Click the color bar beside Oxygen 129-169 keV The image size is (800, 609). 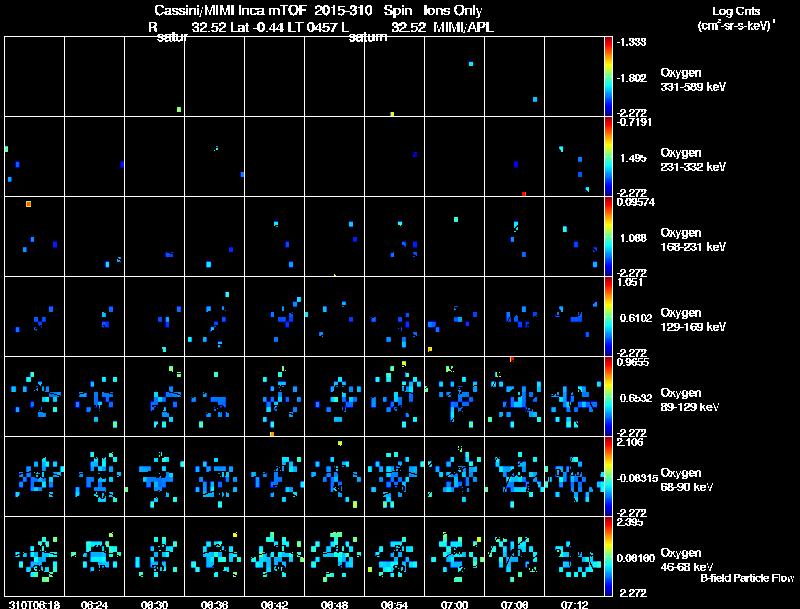608,316
